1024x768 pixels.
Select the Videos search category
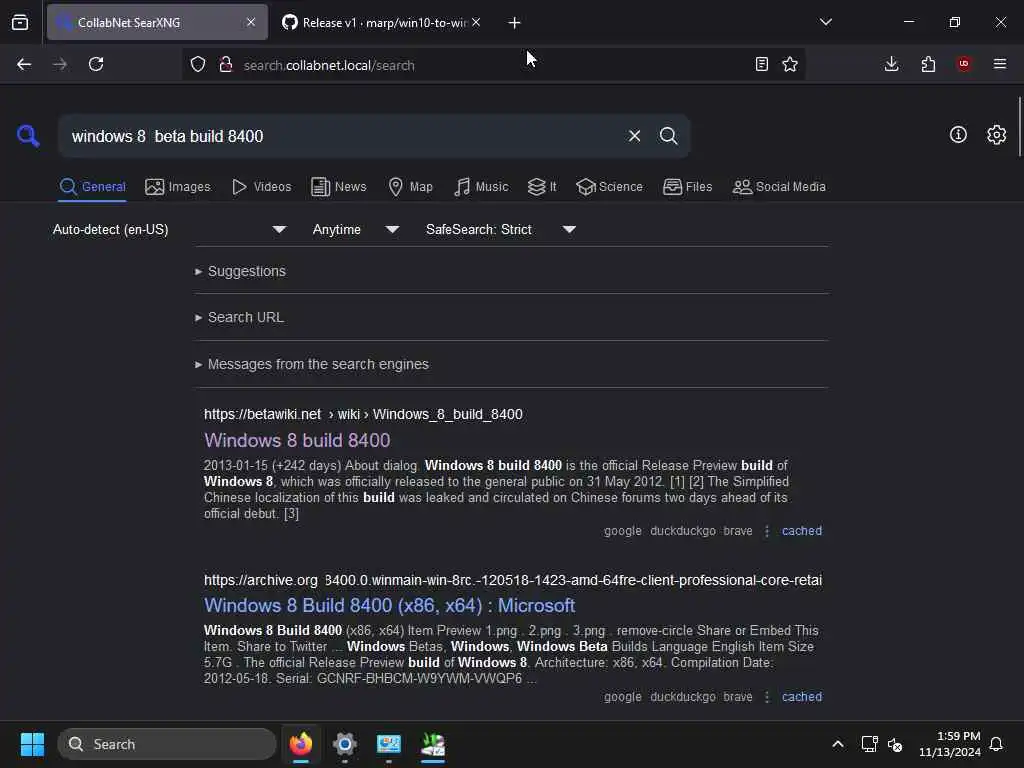tap(261, 187)
